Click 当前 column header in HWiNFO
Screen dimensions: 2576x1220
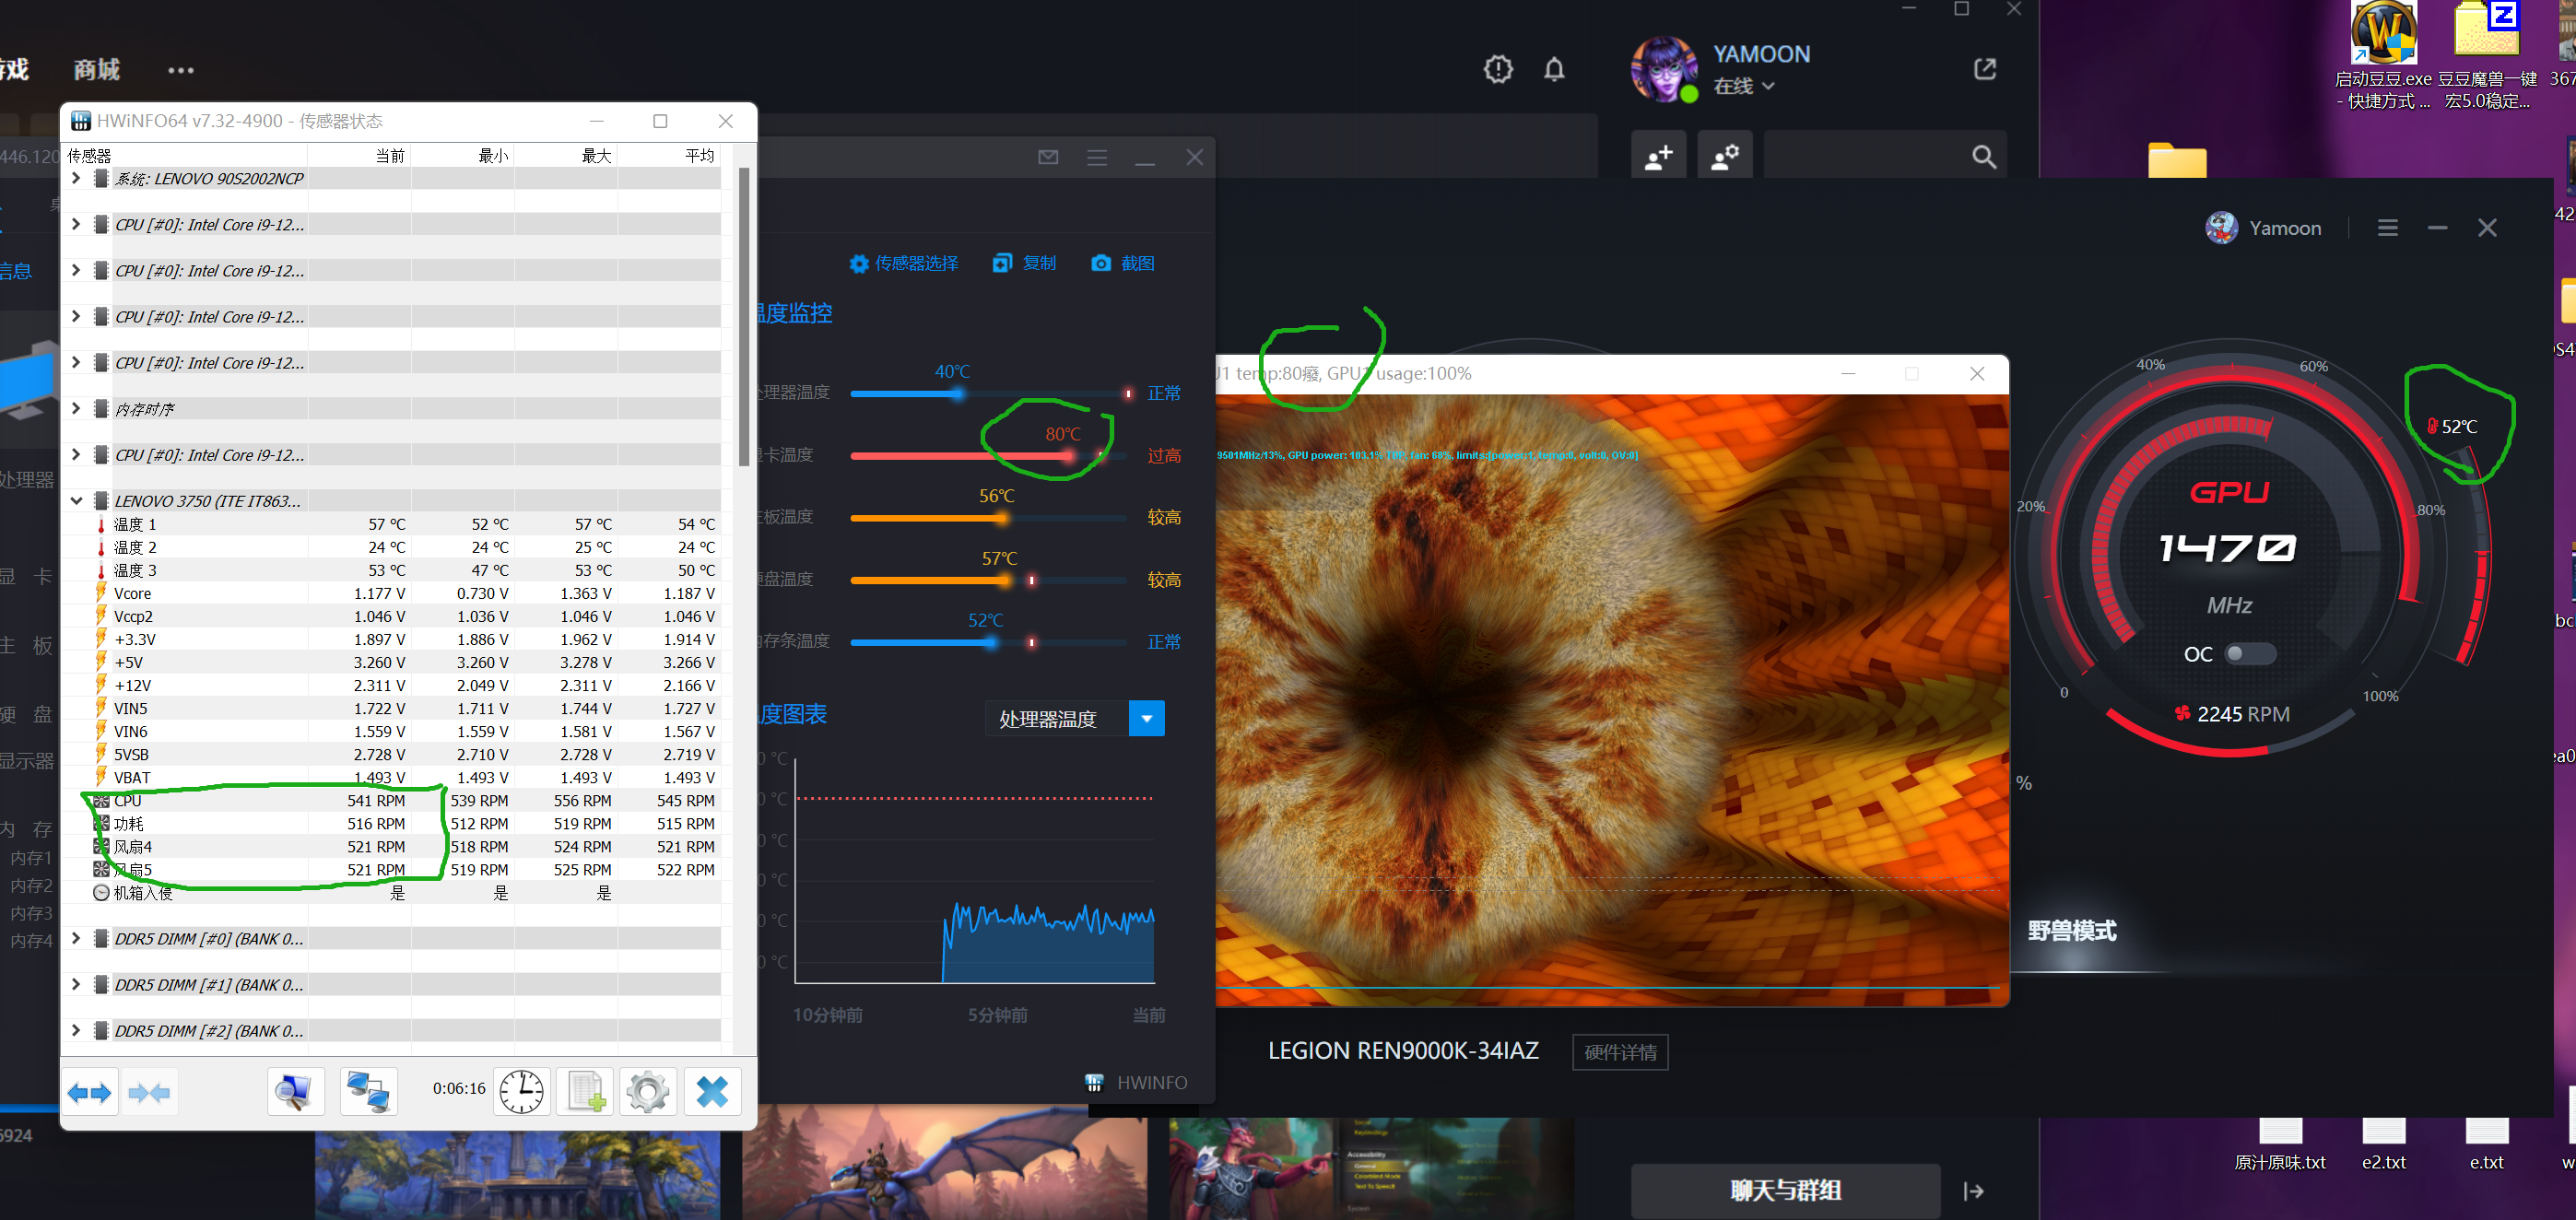390,155
